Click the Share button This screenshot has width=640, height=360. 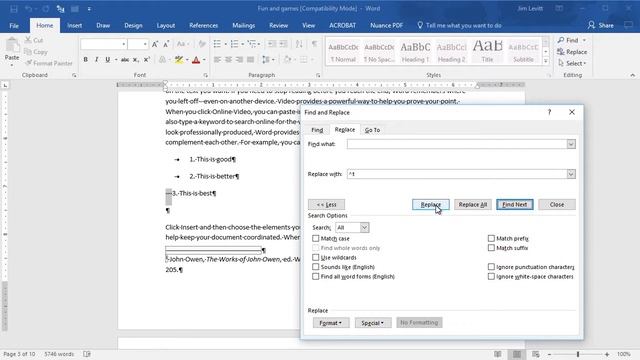click(x=601, y=25)
